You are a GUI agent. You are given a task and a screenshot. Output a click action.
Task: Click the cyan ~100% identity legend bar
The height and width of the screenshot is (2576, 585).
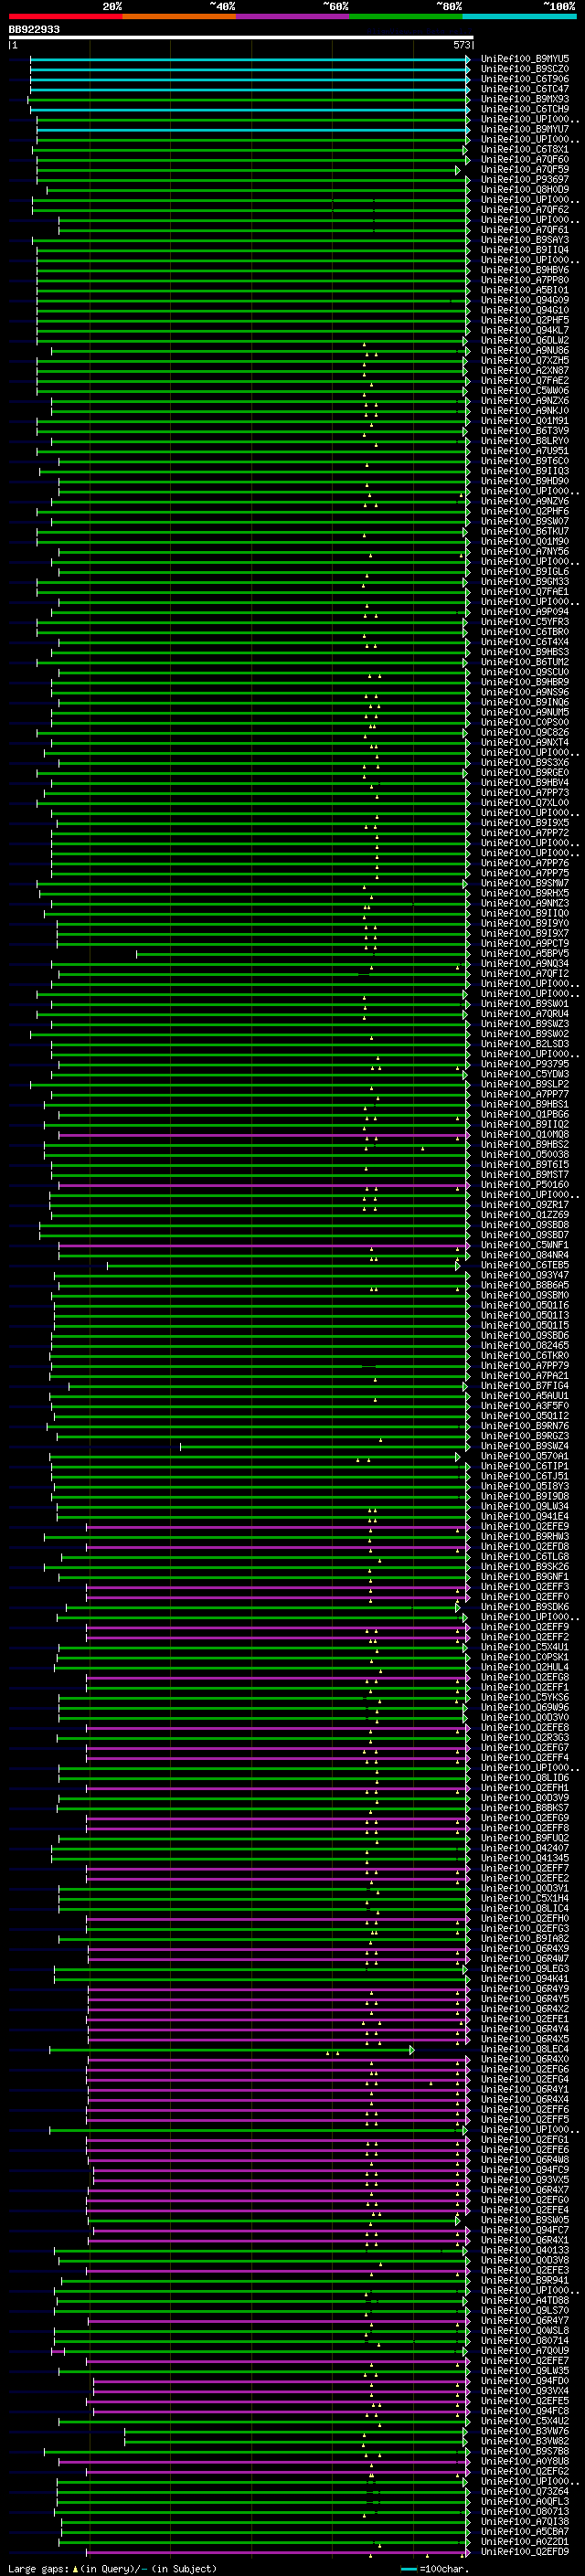[519, 16]
